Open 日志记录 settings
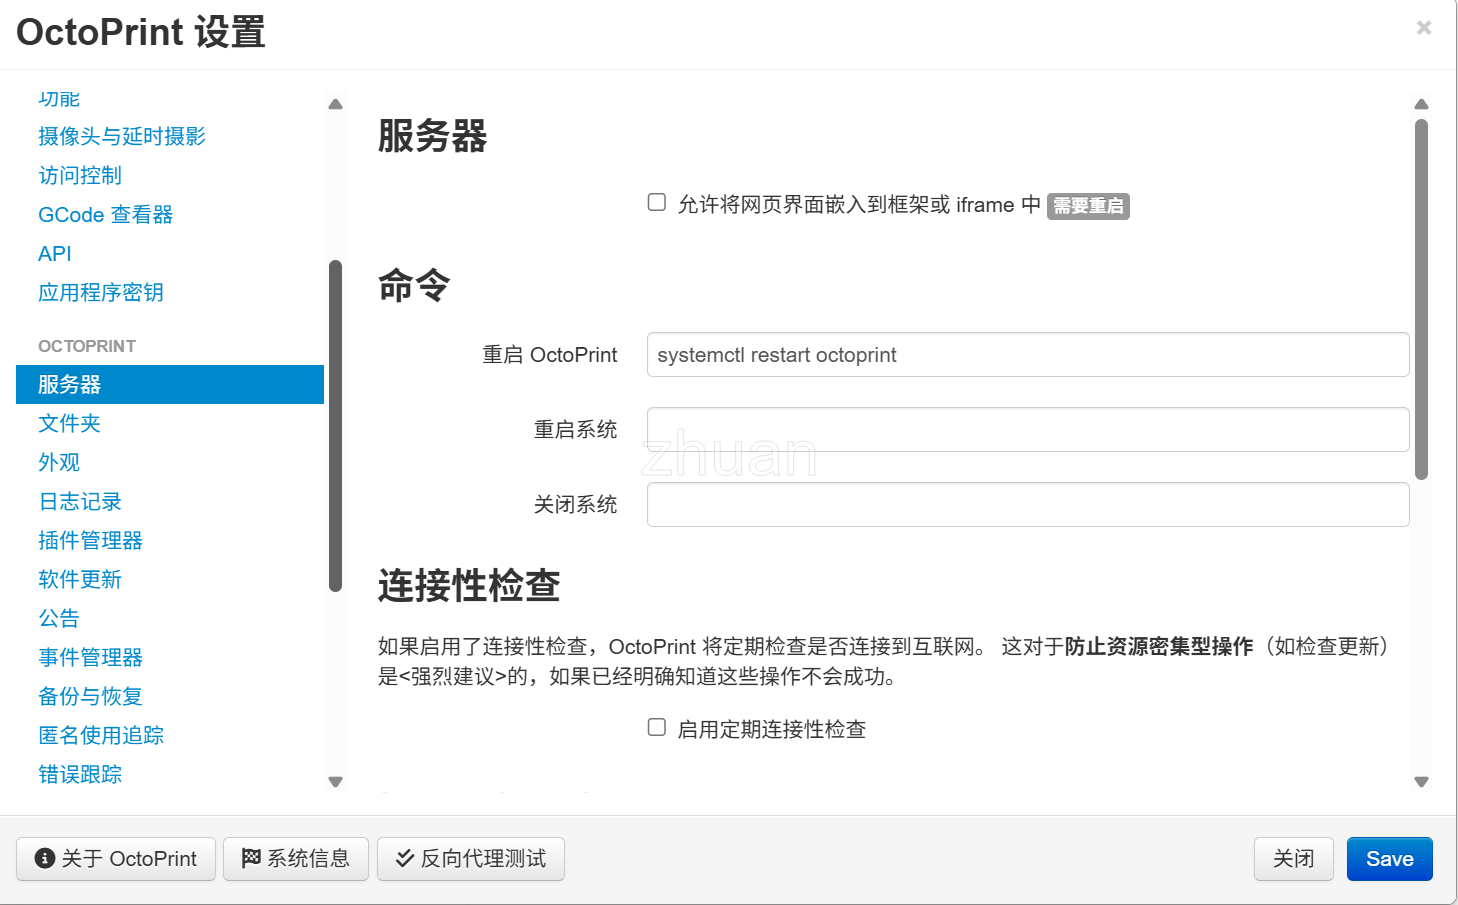 pos(80,501)
